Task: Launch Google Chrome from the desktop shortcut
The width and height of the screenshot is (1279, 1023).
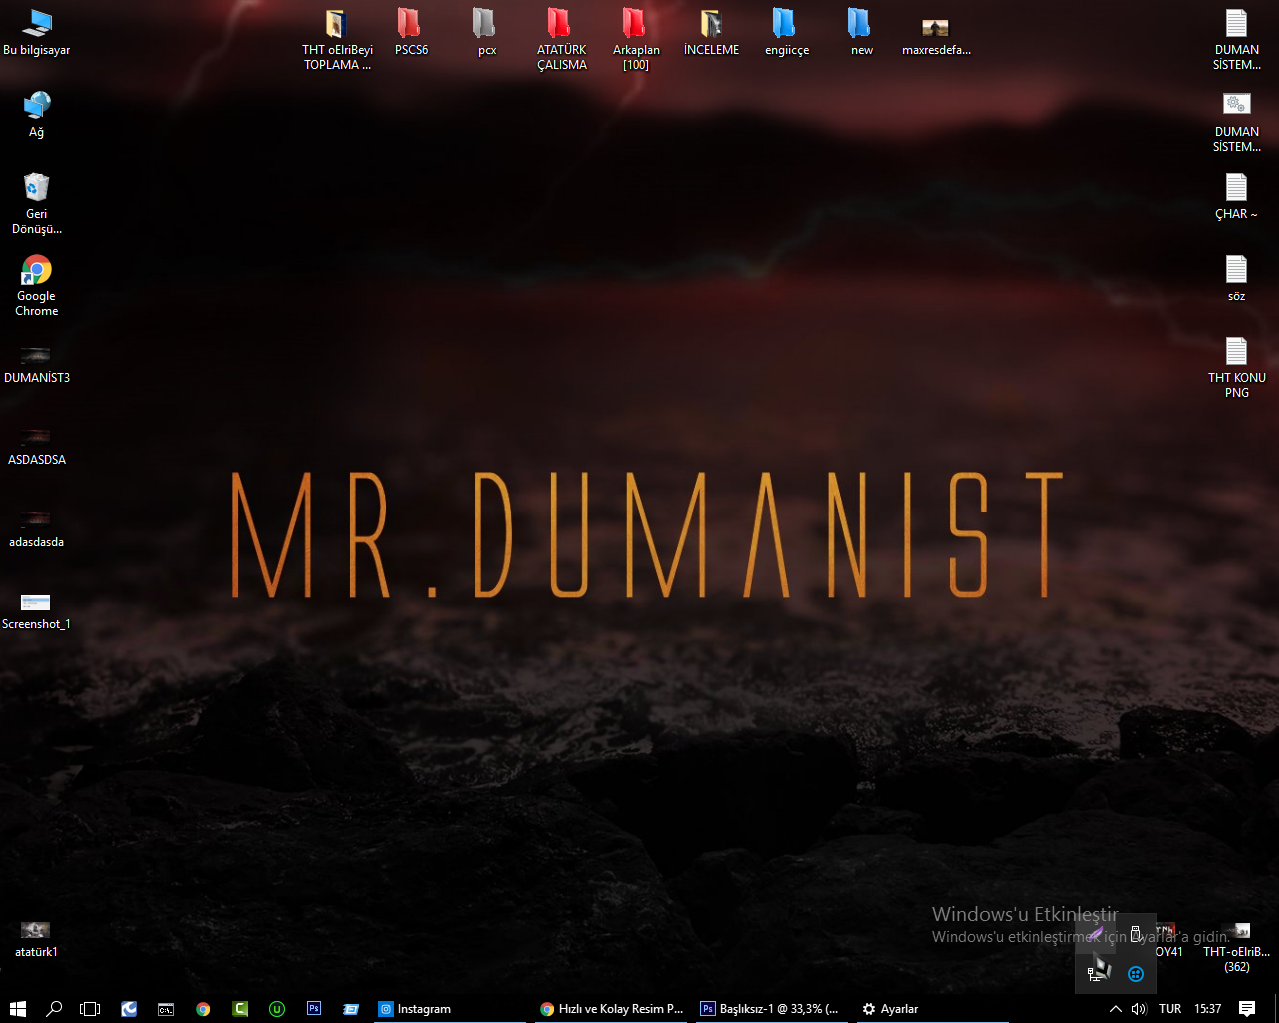Action: coord(37,285)
